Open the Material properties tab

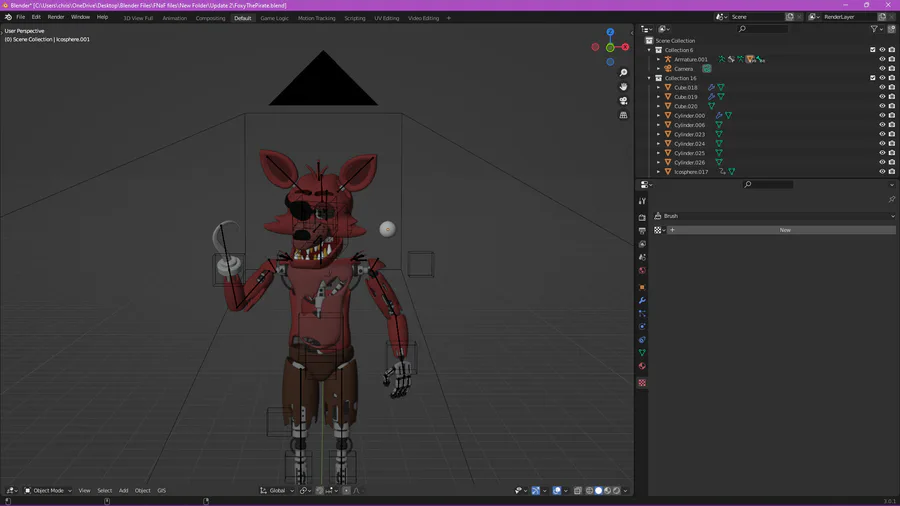coord(642,366)
